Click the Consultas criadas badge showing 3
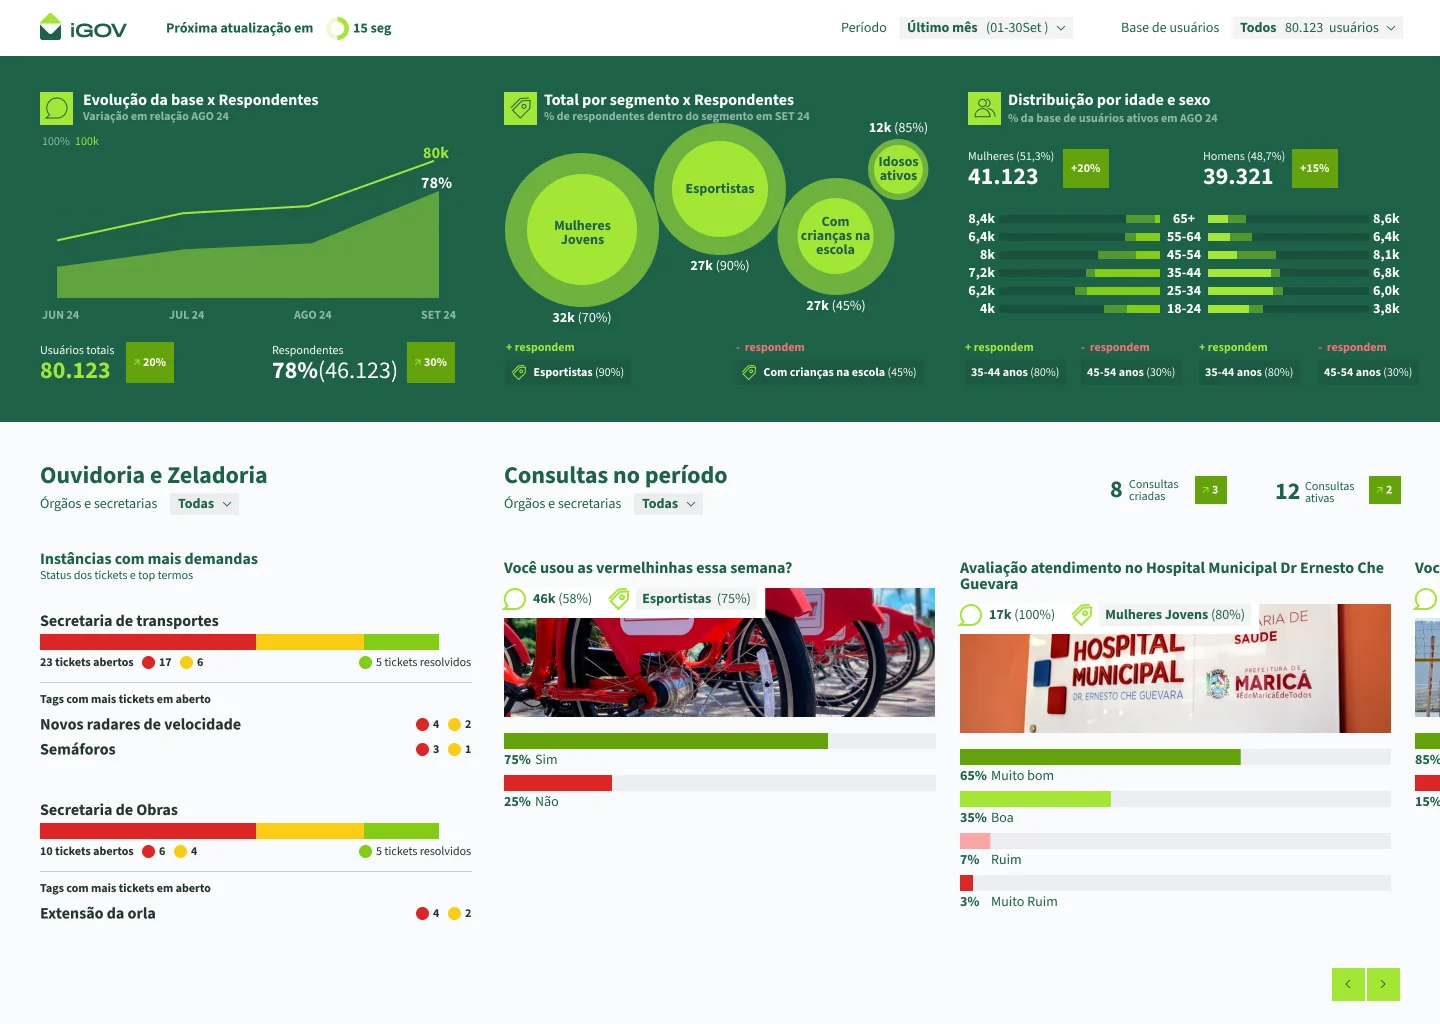1440x1024 pixels. pyautogui.click(x=1211, y=490)
